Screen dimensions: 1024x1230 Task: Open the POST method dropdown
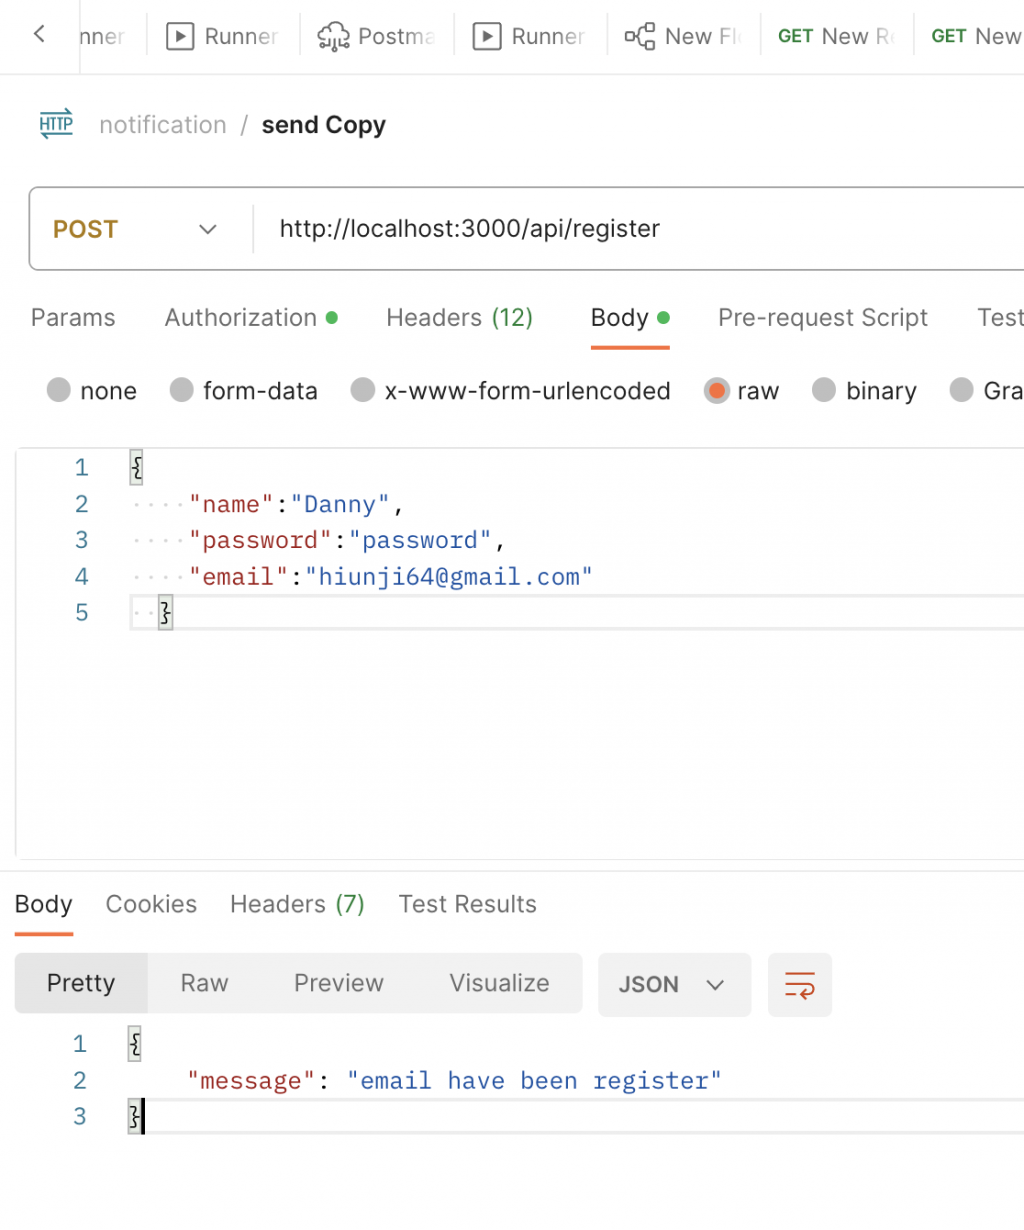click(x=135, y=229)
